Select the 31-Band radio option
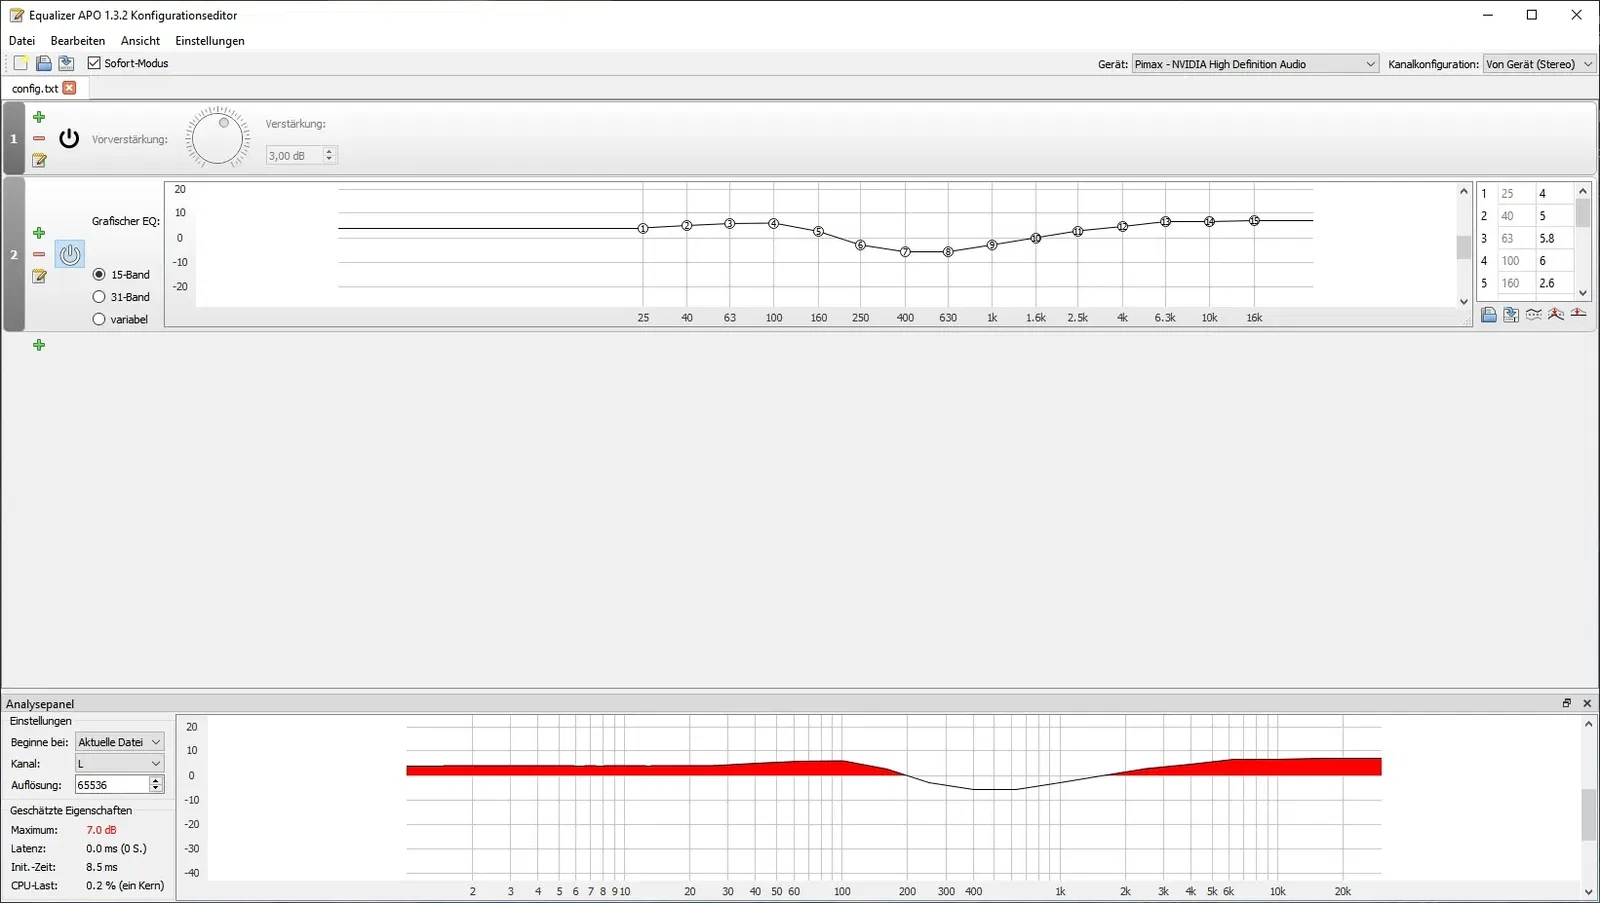Screen dimensions: 1600x903 coord(99,297)
